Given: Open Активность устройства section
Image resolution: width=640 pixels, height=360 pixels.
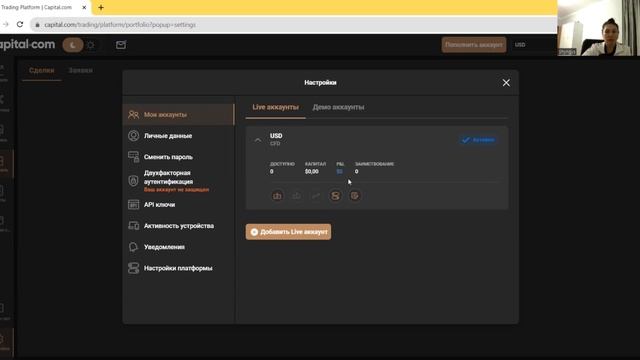Looking at the screenshot, I should pos(179,226).
